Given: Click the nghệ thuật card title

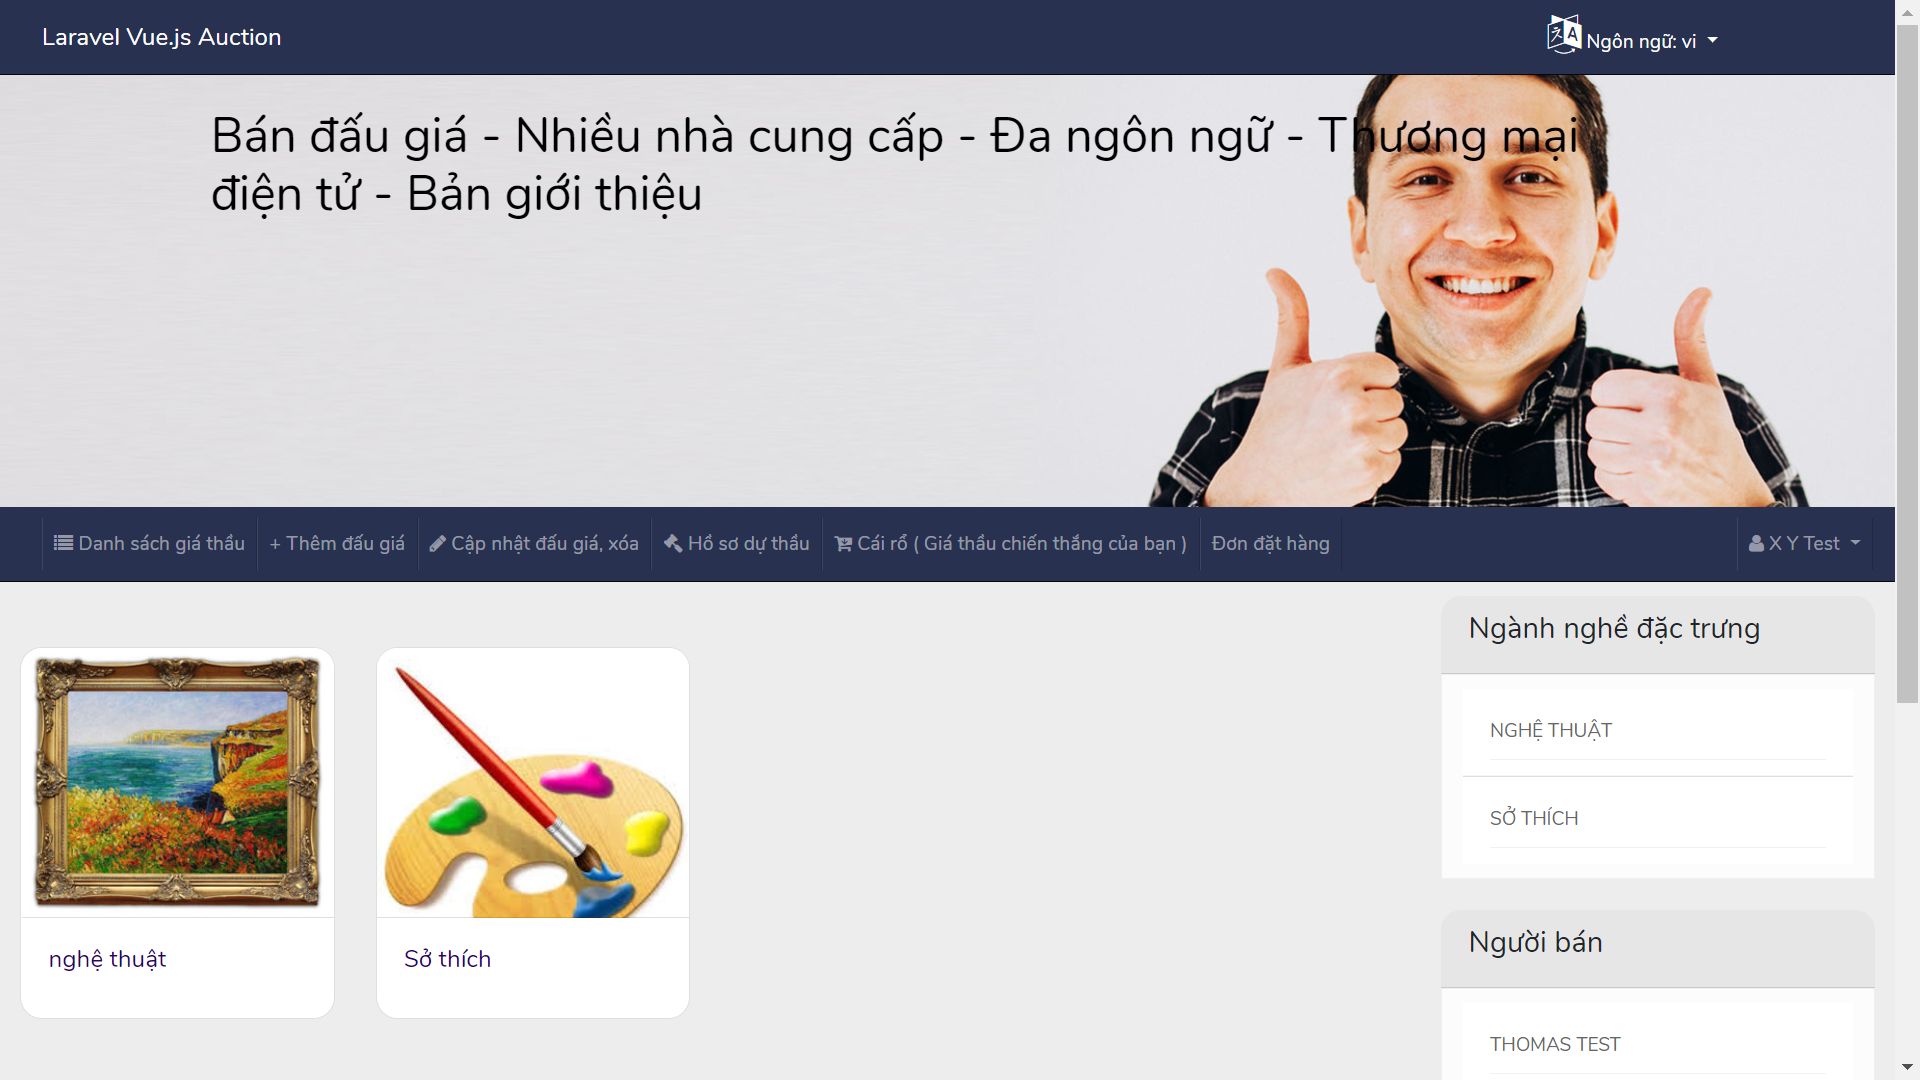Looking at the screenshot, I should point(107,959).
